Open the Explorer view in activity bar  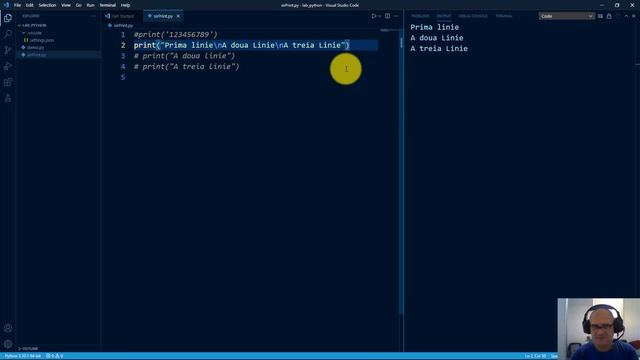click(8, 18)
